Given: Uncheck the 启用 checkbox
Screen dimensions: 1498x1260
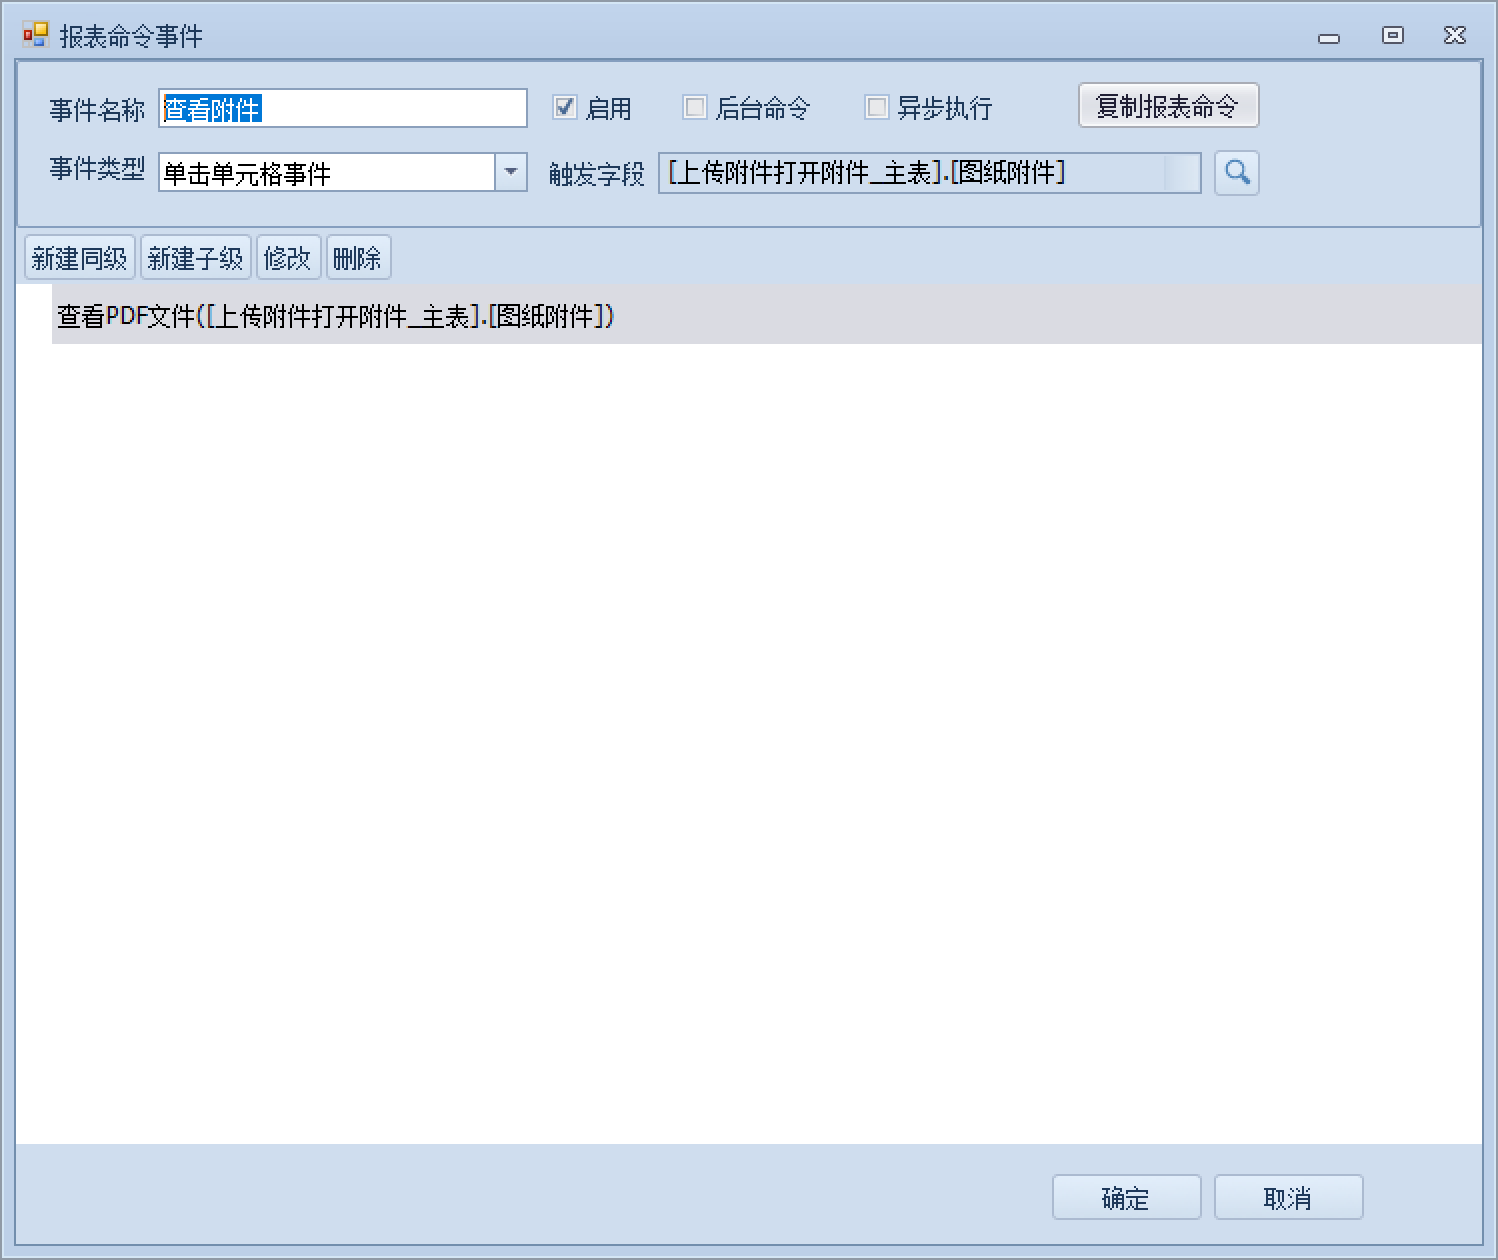Looking at the screenshot, I should pos(565,108).
